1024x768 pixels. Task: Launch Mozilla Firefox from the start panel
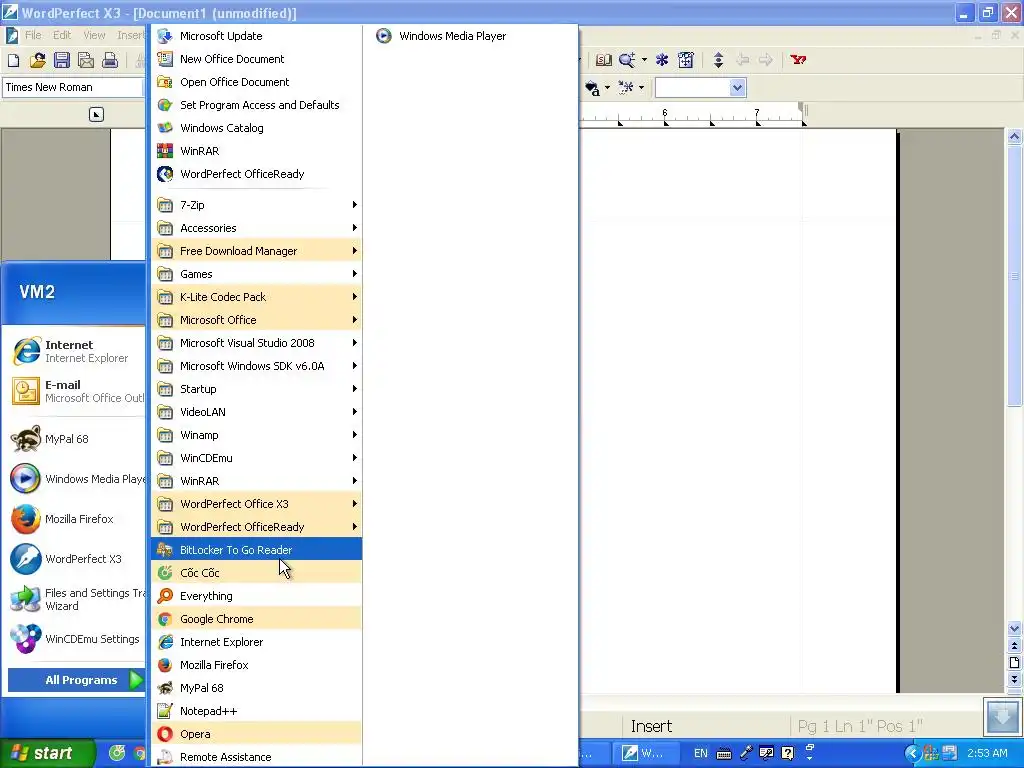(x=76, y=519)
